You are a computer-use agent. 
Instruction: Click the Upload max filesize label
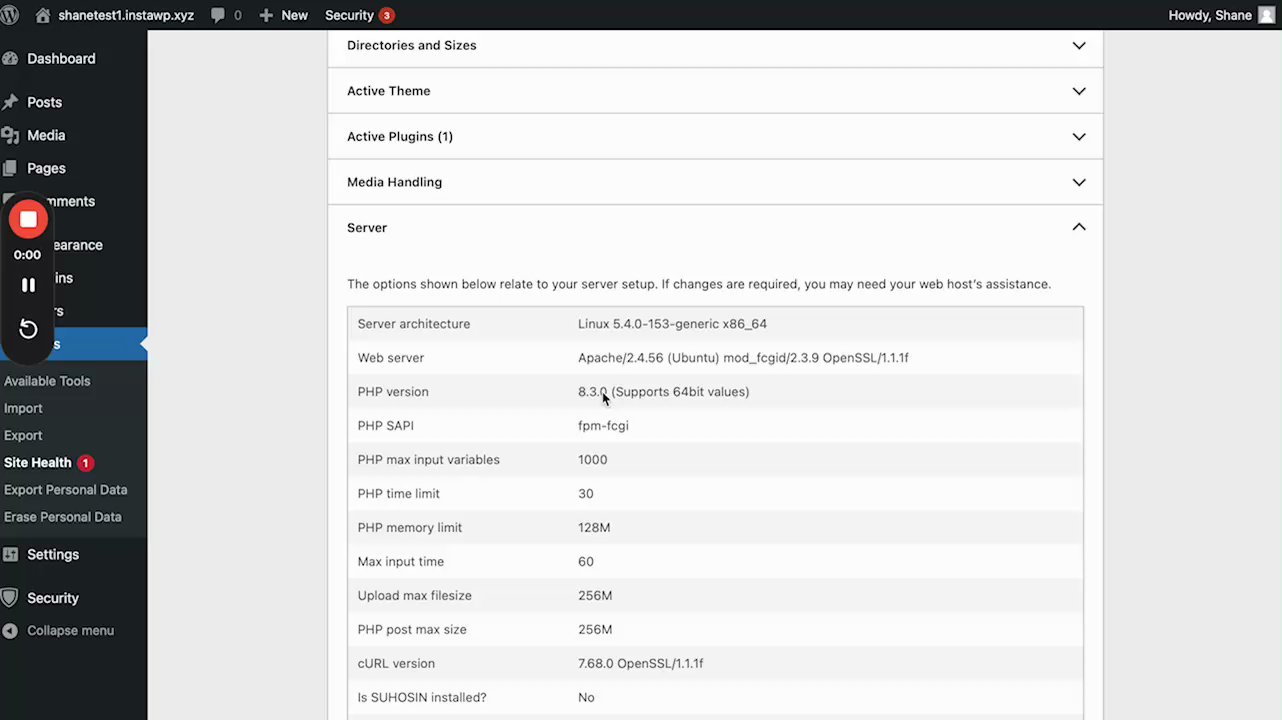414,596
